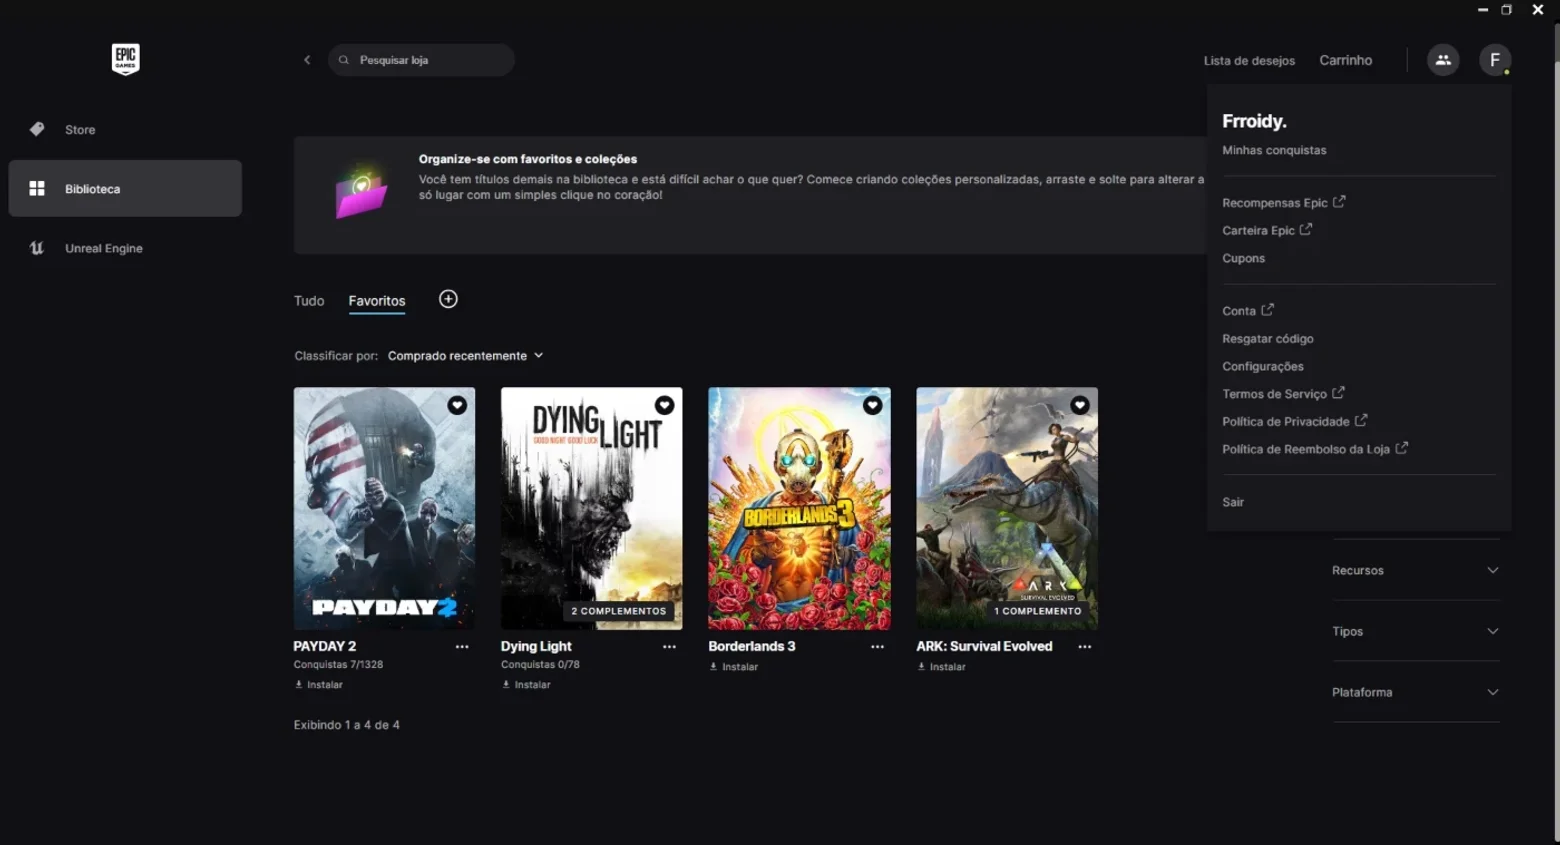Click the PAYDAY 2 game title
This screenshot has height=845, width=1560.
325,646
